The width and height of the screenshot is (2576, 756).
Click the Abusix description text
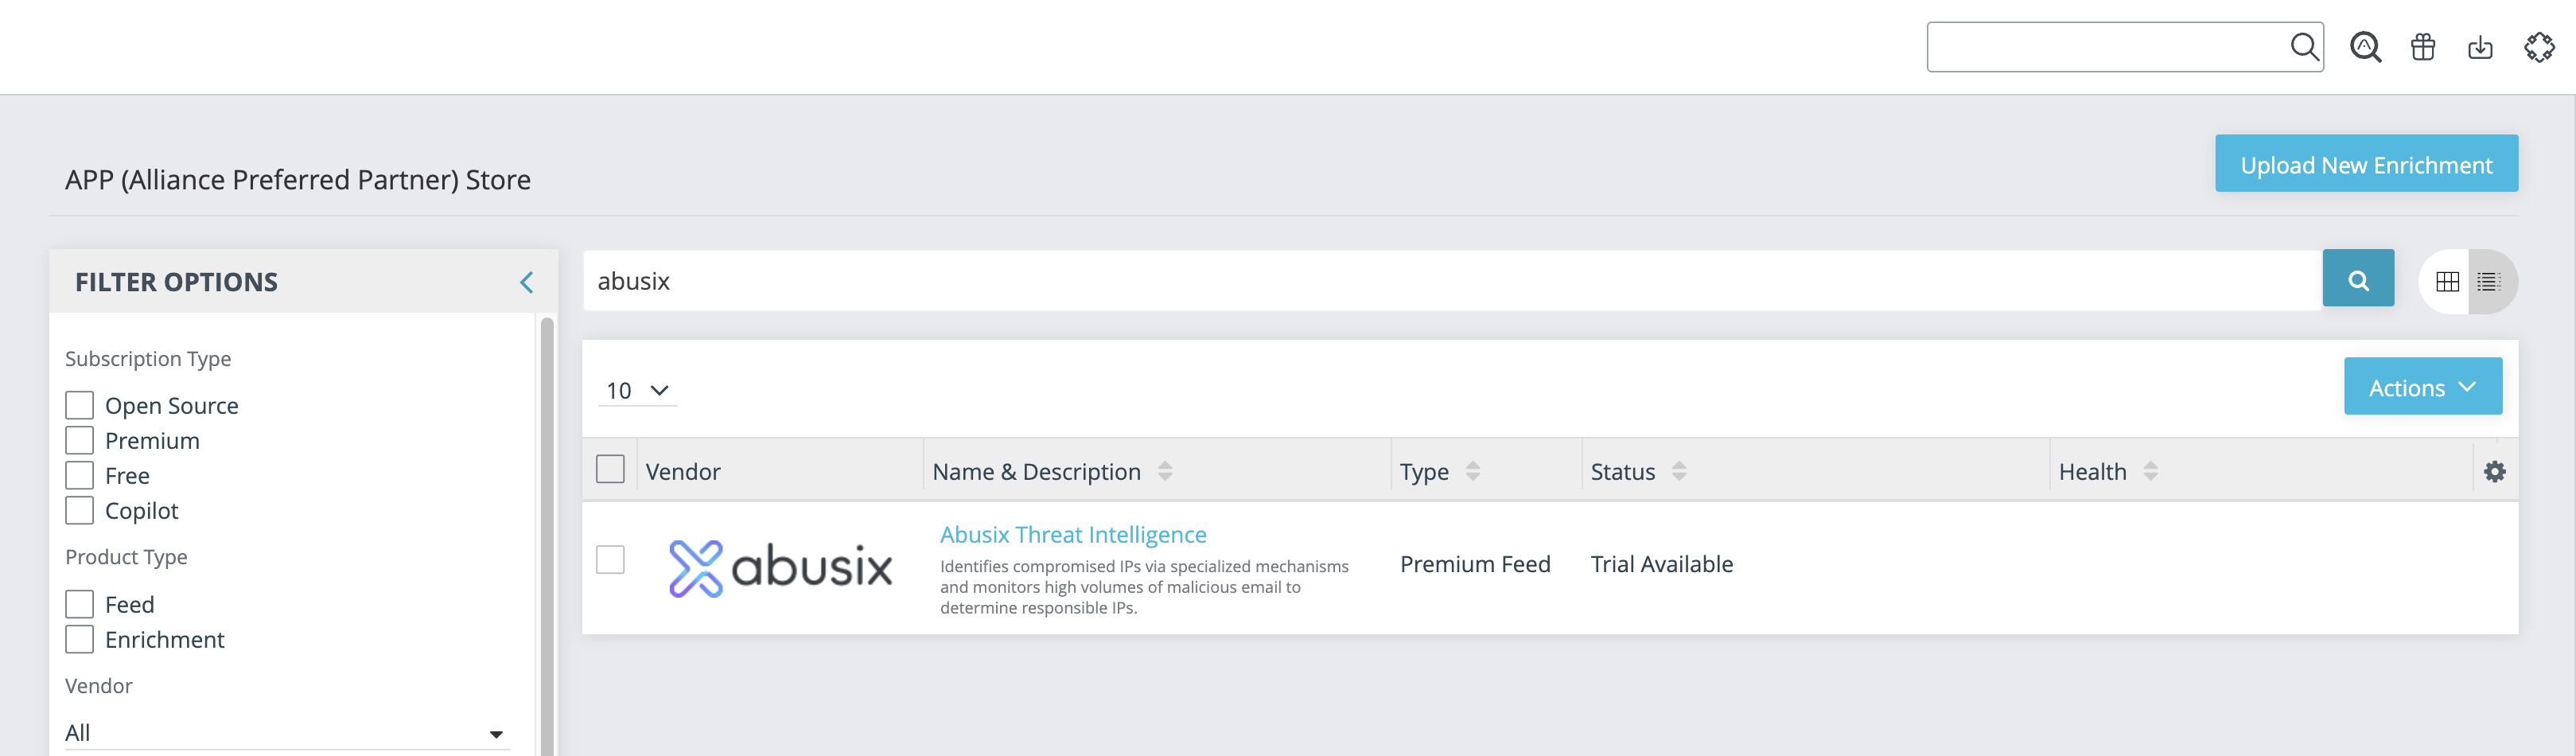[x=1144, y=587]
